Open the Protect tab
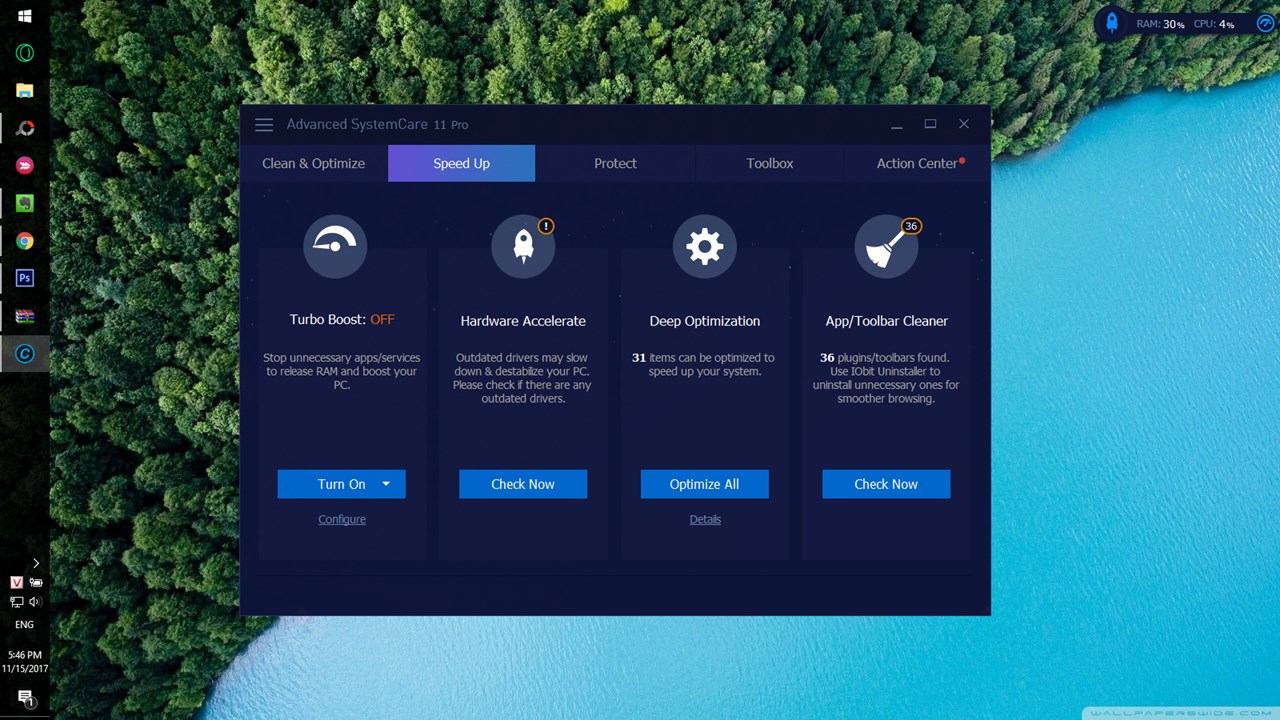The height and width of the screenshot is (720, 1280). click(615, 163)
